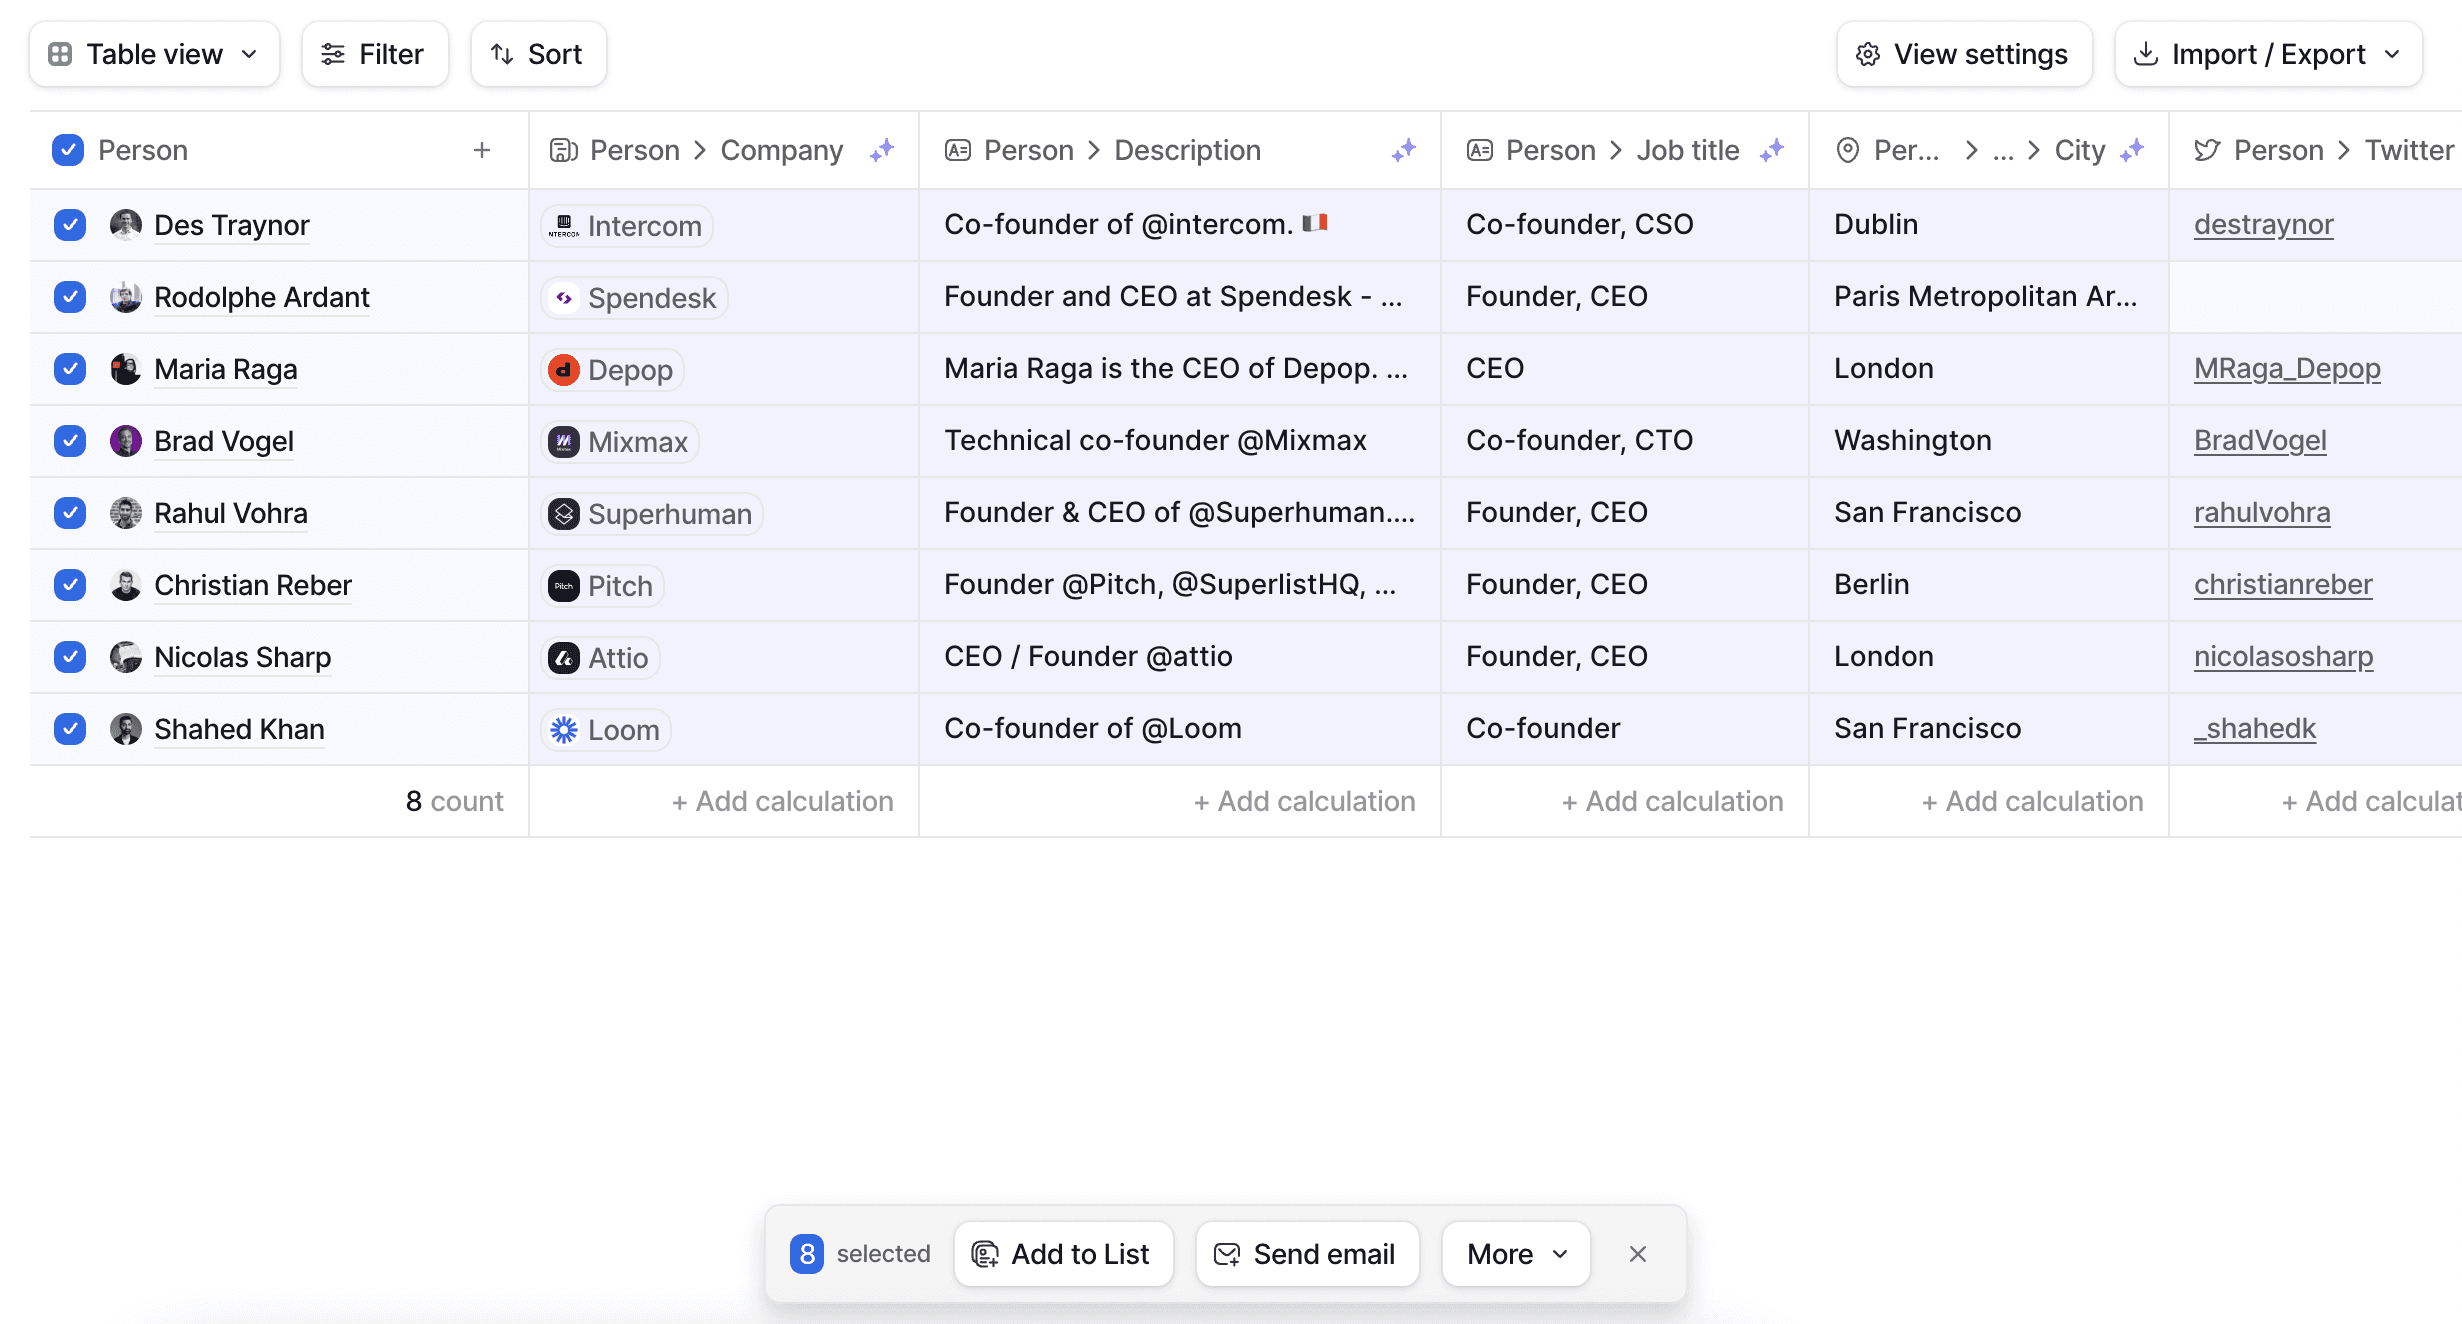This screenshot has width=2462, height=1324.
Task: Open the MRaga_Depop Twitter link
Action: (2287, 368)
